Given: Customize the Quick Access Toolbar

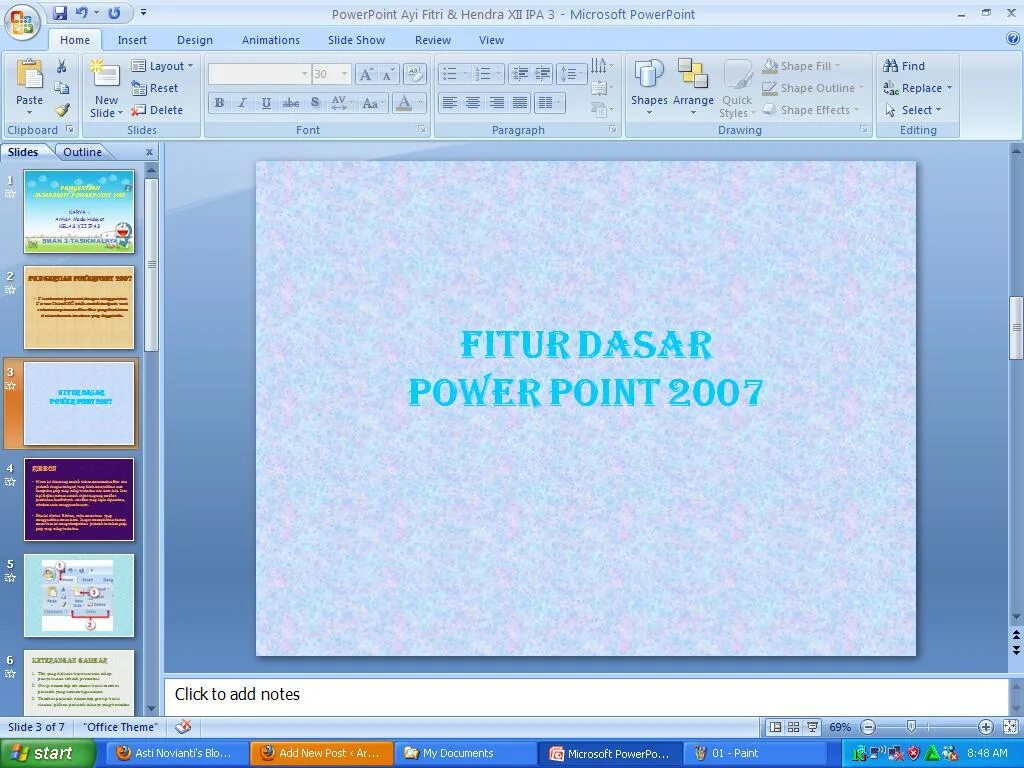Looking at the screenshot, I should (143, 12).
